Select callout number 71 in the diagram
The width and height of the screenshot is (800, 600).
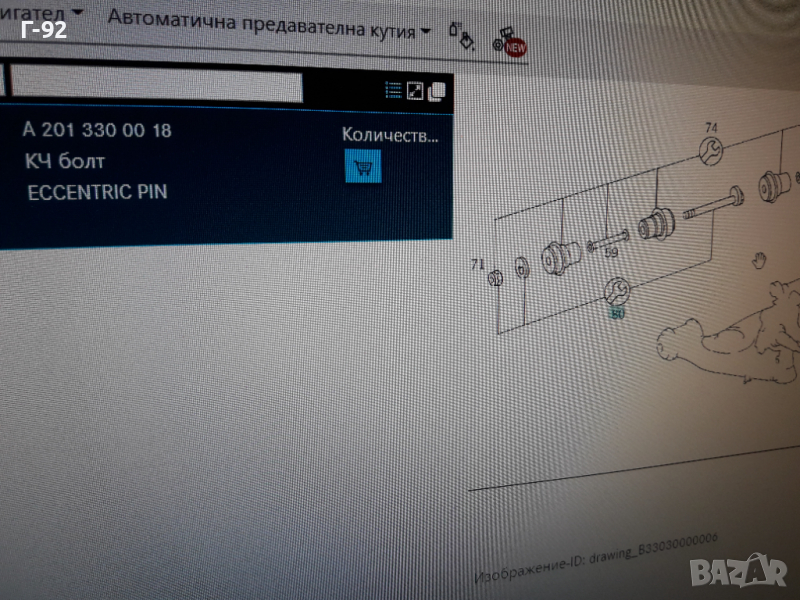coord(477,265)
